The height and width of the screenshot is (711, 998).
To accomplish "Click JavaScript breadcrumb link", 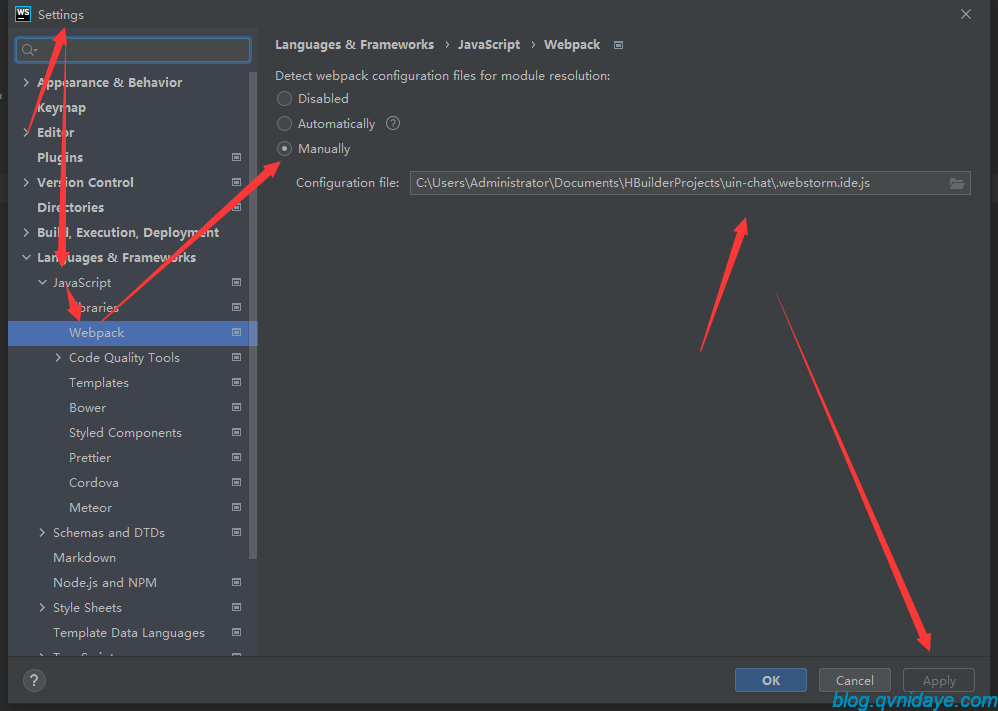I will (x=489, y=45).
